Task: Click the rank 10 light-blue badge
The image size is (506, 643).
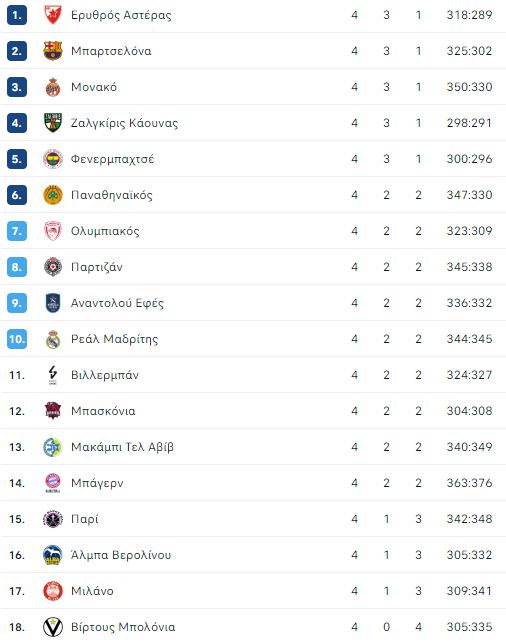Action: (17, 339)
